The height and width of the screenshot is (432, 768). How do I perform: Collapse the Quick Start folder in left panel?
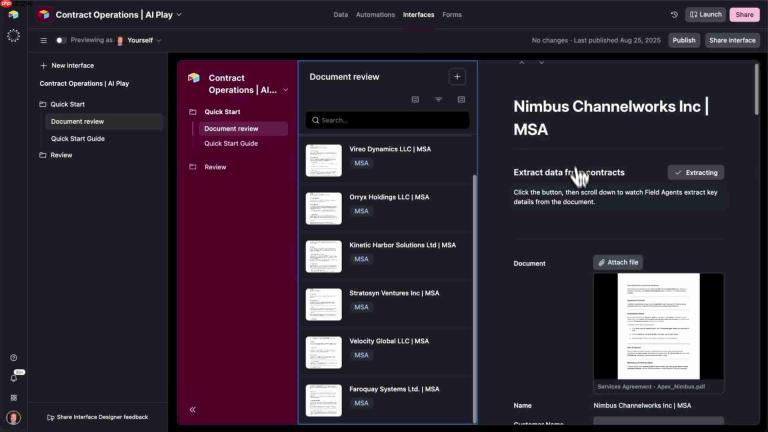coord(43,104)
